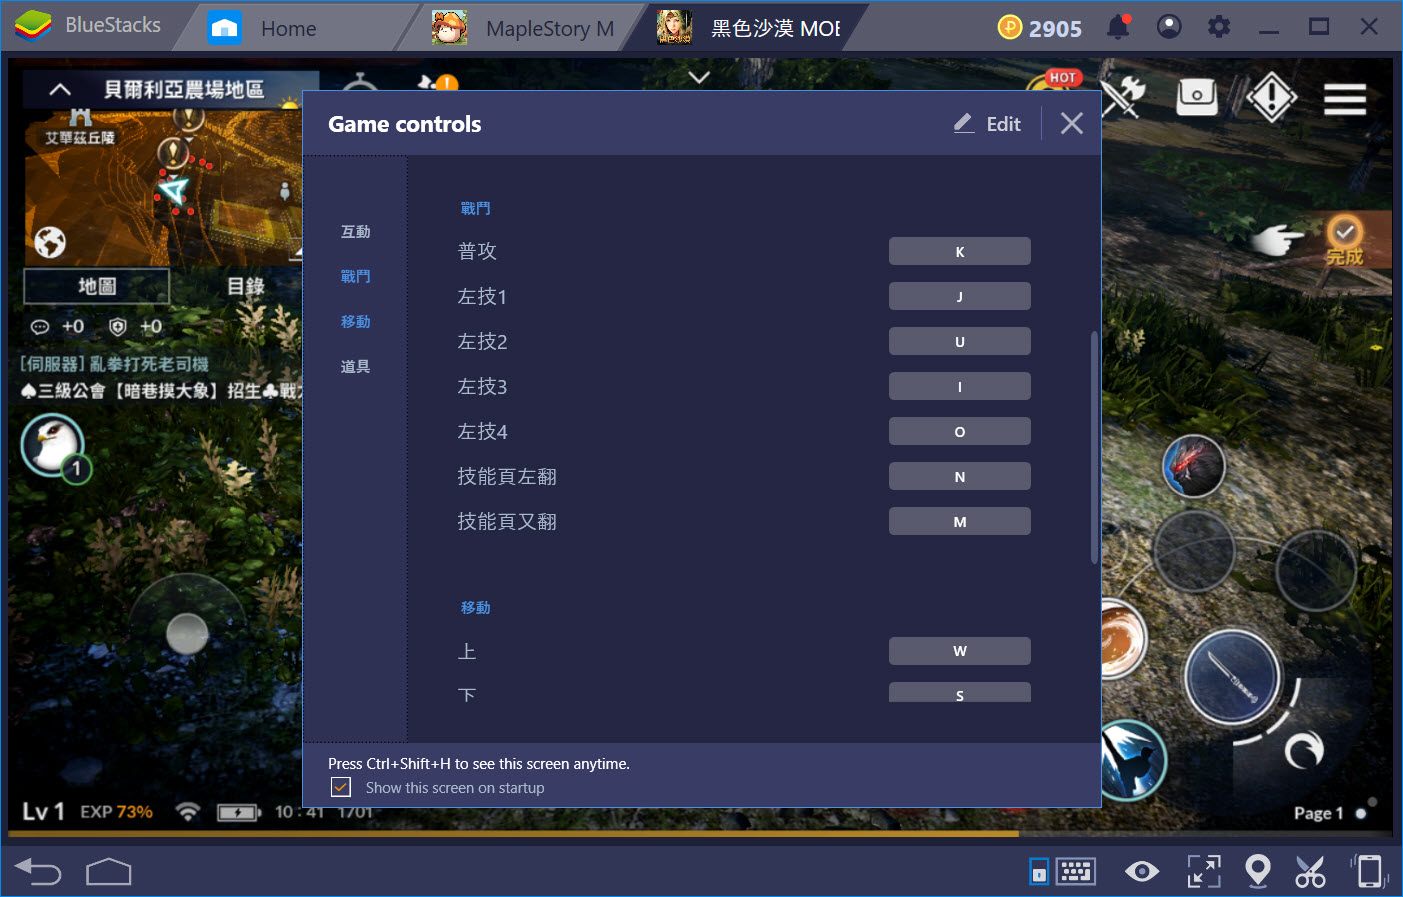Open the account profile icon
The image size is (1403, 897).
tap(1169, 27)
